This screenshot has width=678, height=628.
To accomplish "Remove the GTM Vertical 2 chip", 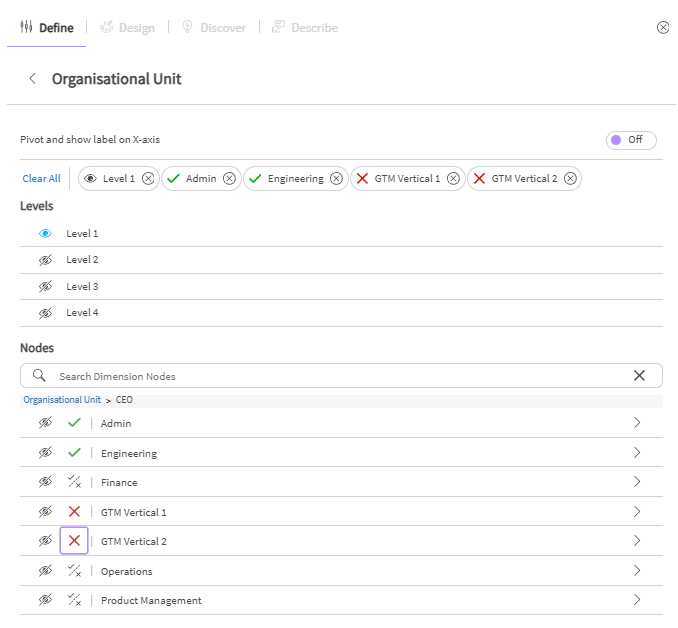I will [x=570, y=179].
